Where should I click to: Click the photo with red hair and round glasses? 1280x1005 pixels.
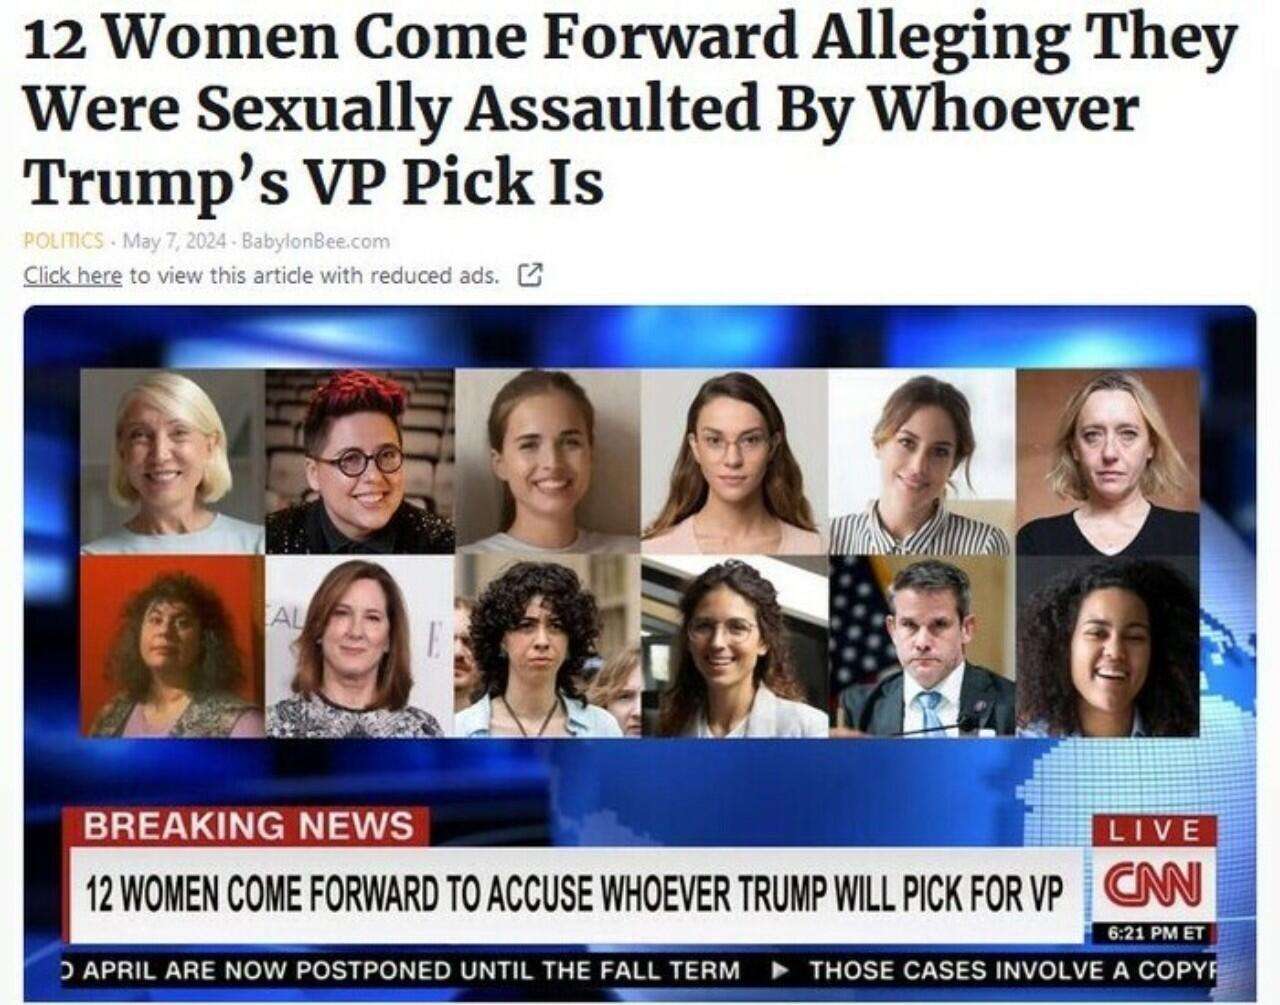[359, 461]
